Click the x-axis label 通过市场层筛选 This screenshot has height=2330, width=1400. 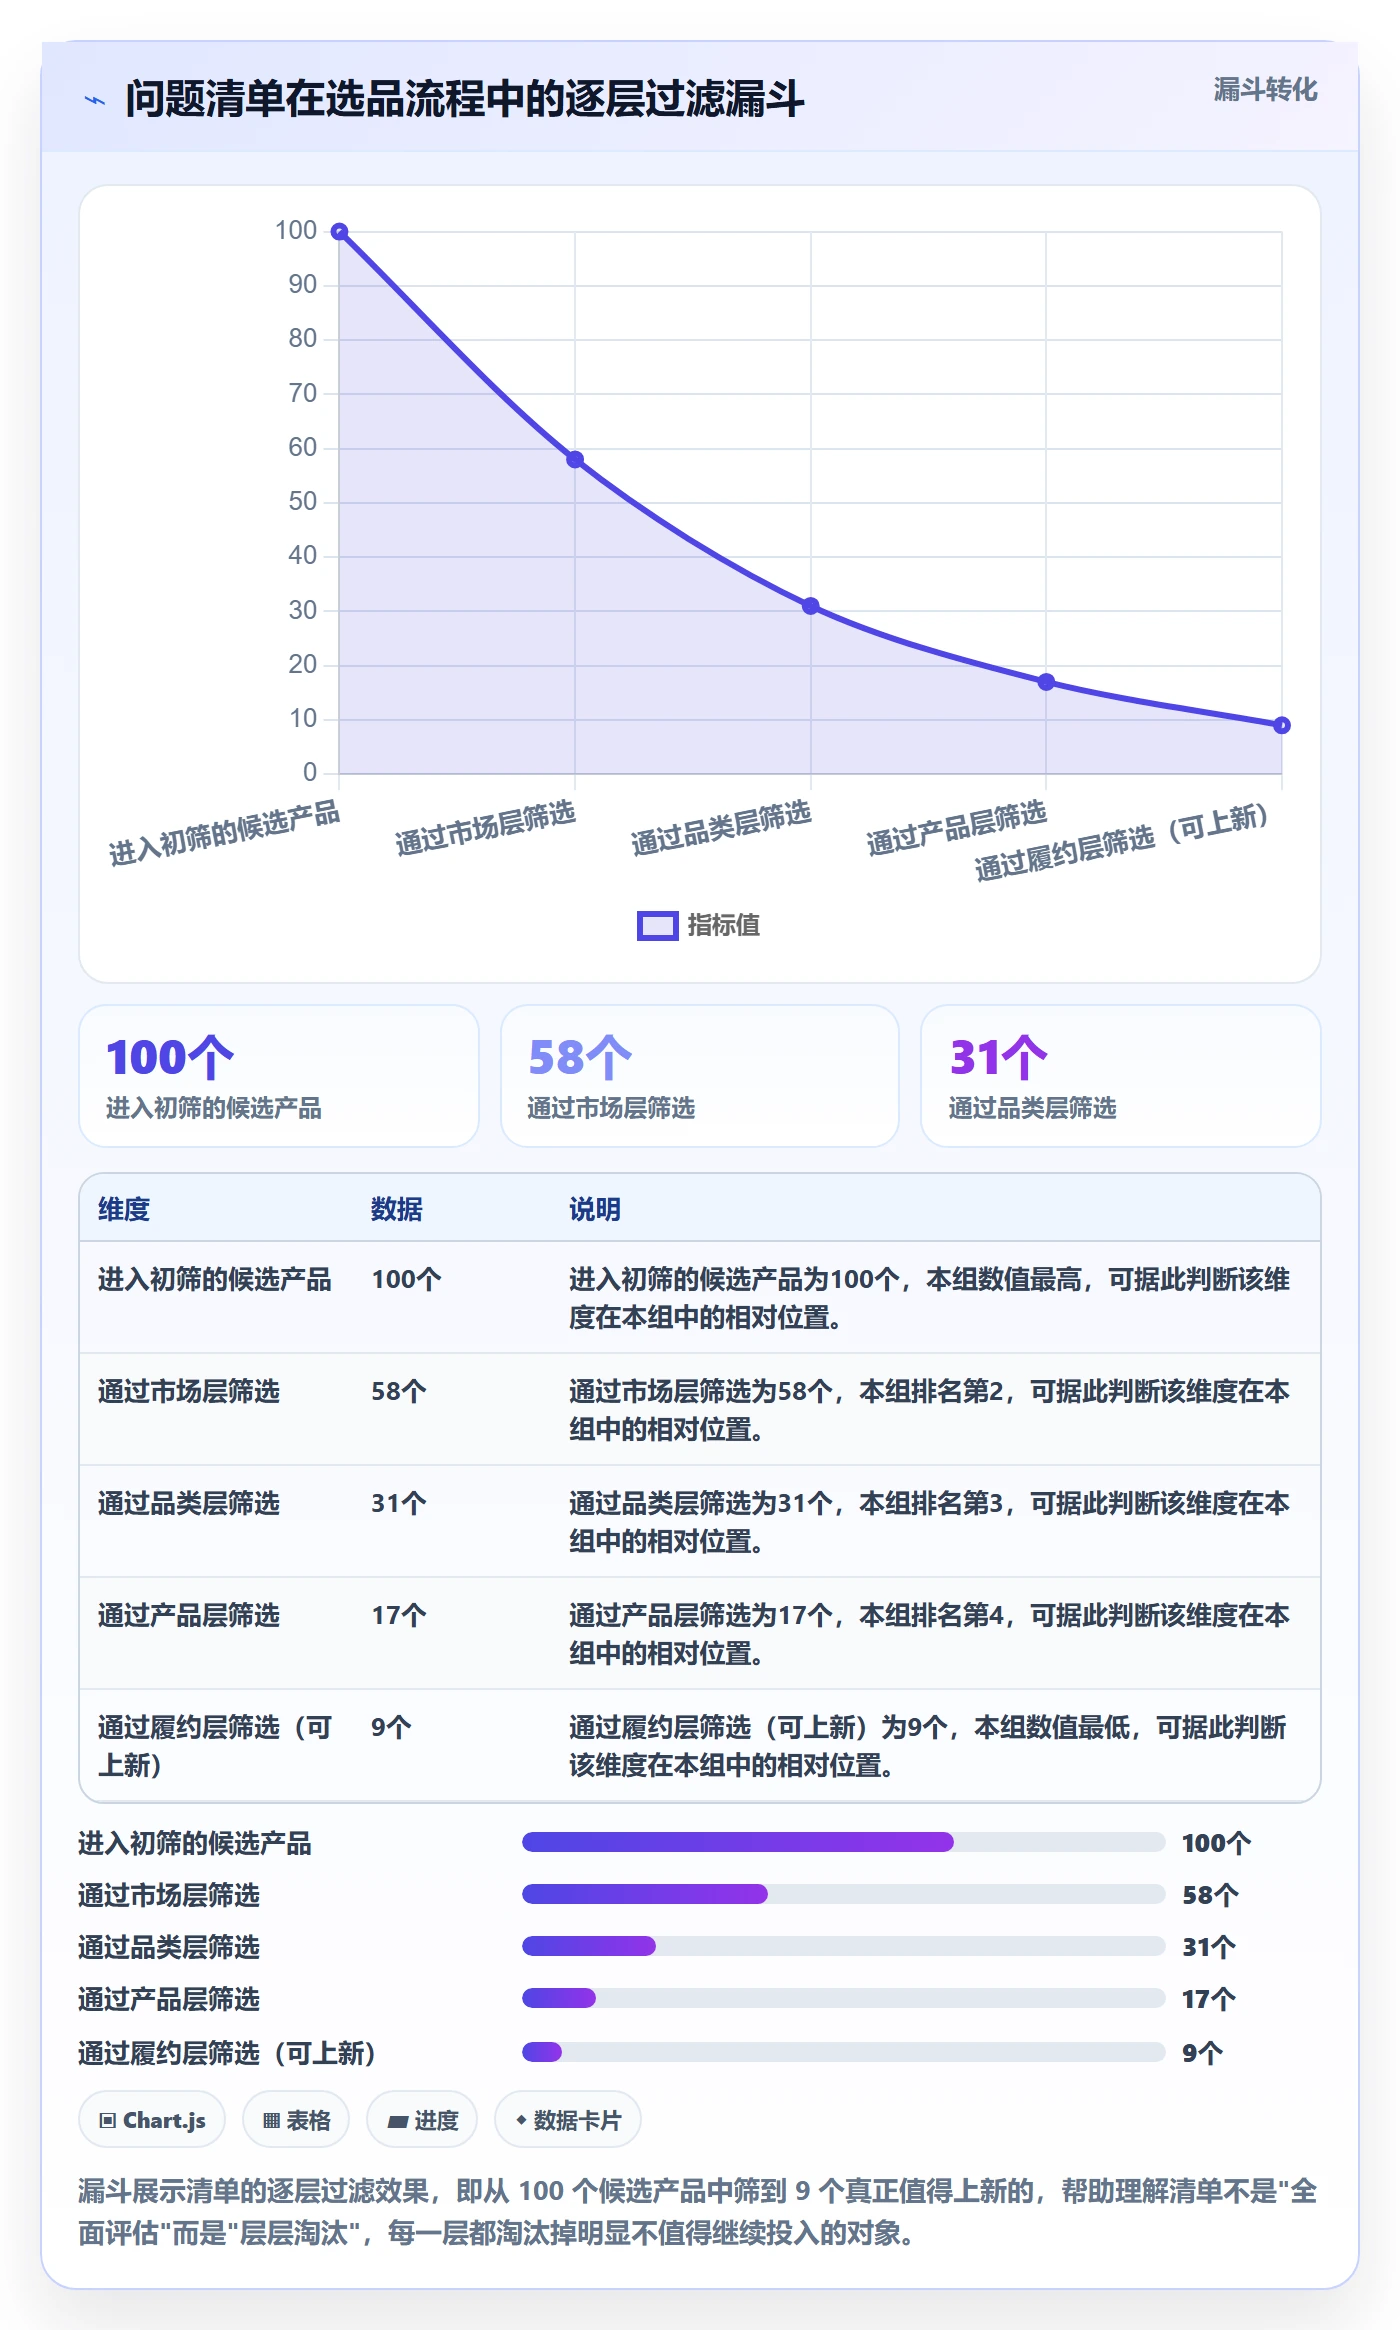485,828
